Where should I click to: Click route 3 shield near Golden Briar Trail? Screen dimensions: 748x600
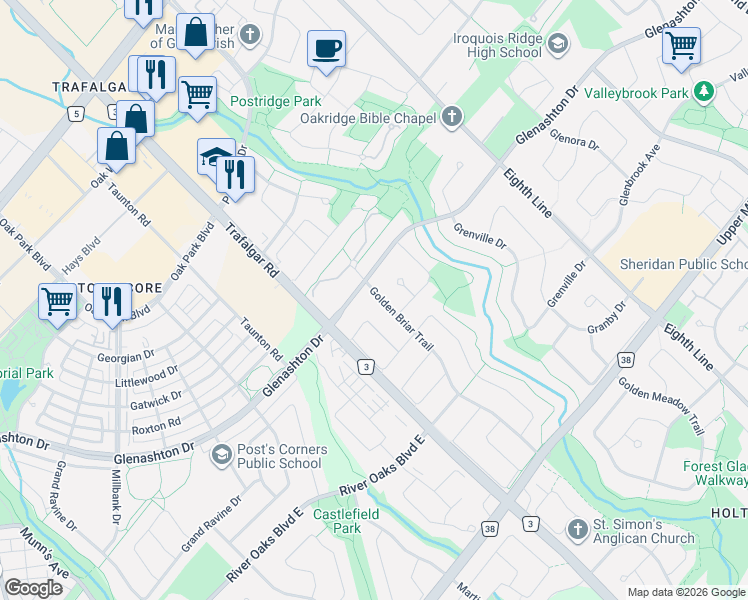click(366, 367)
